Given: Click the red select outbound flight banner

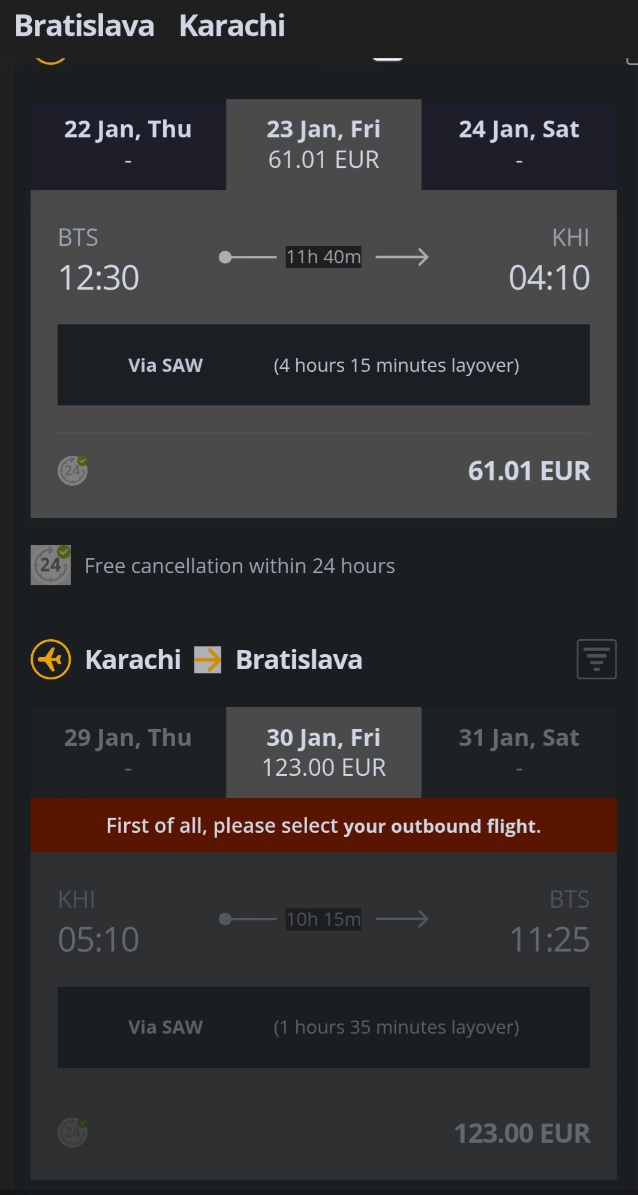Looking at the screenshot, I should point(323,825).
